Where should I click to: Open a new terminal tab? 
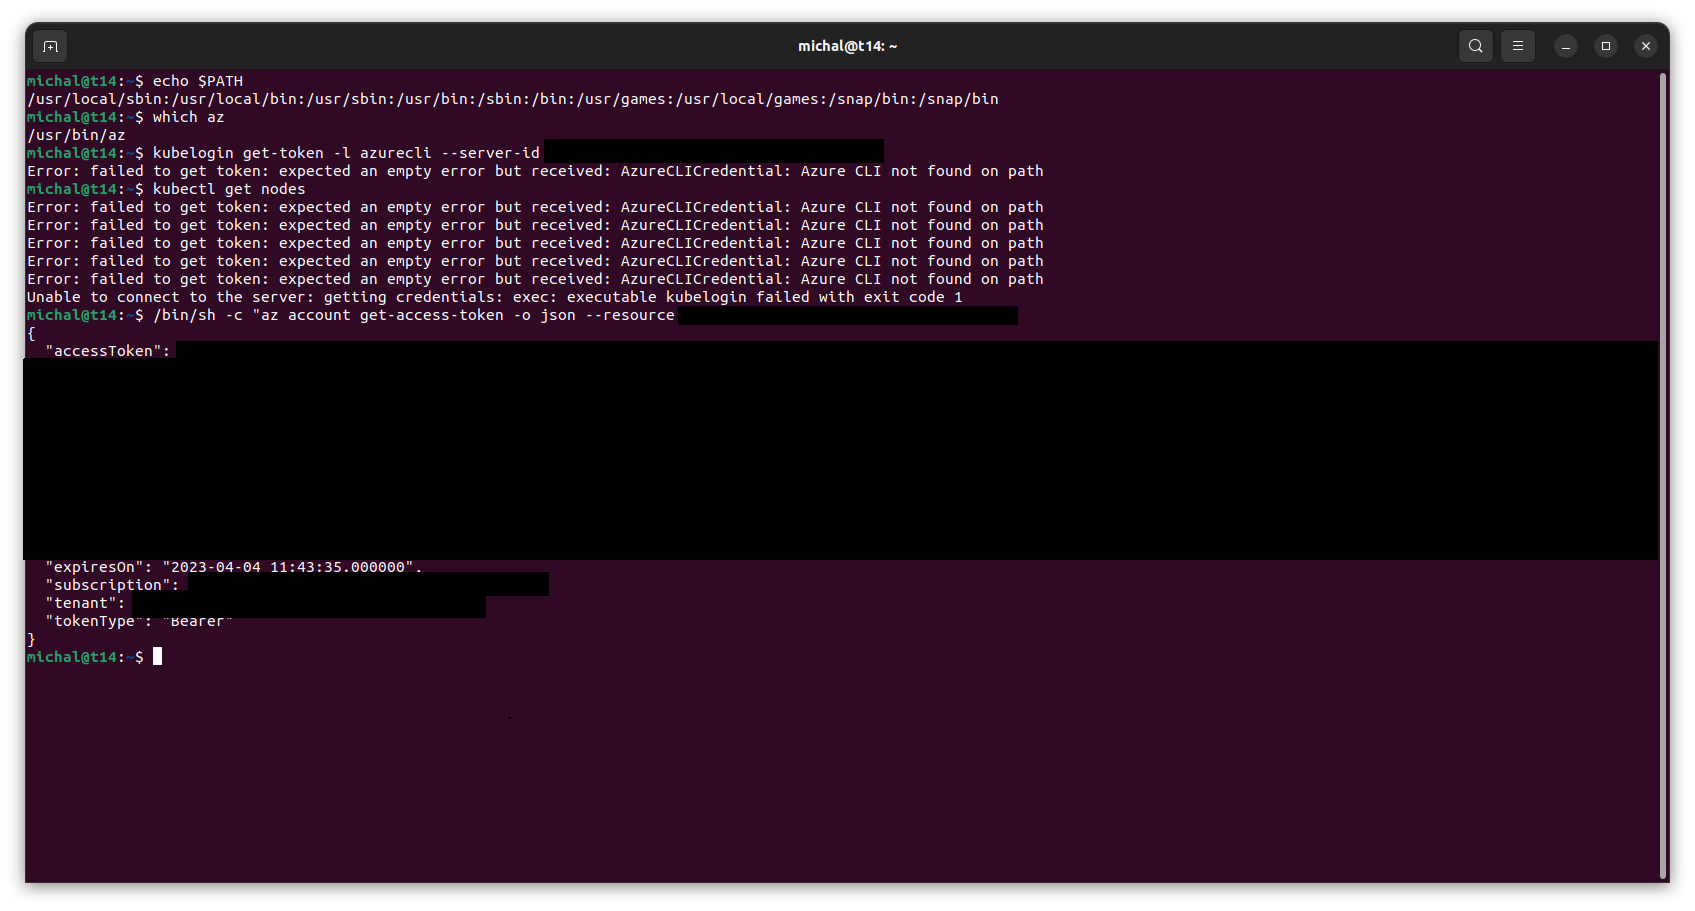(x=49, y=46)
